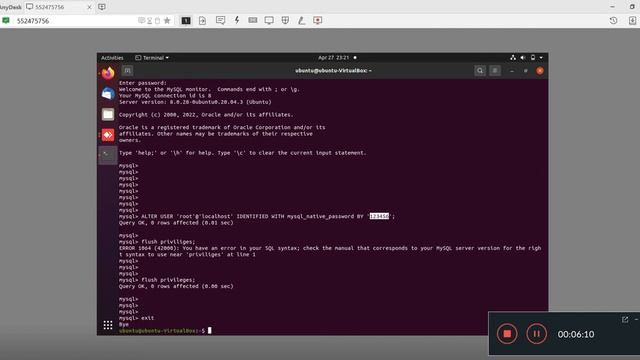Screen dimensions: 640x360
Task: Open the Terminal app menu in top bar
Action: point(152,58)
